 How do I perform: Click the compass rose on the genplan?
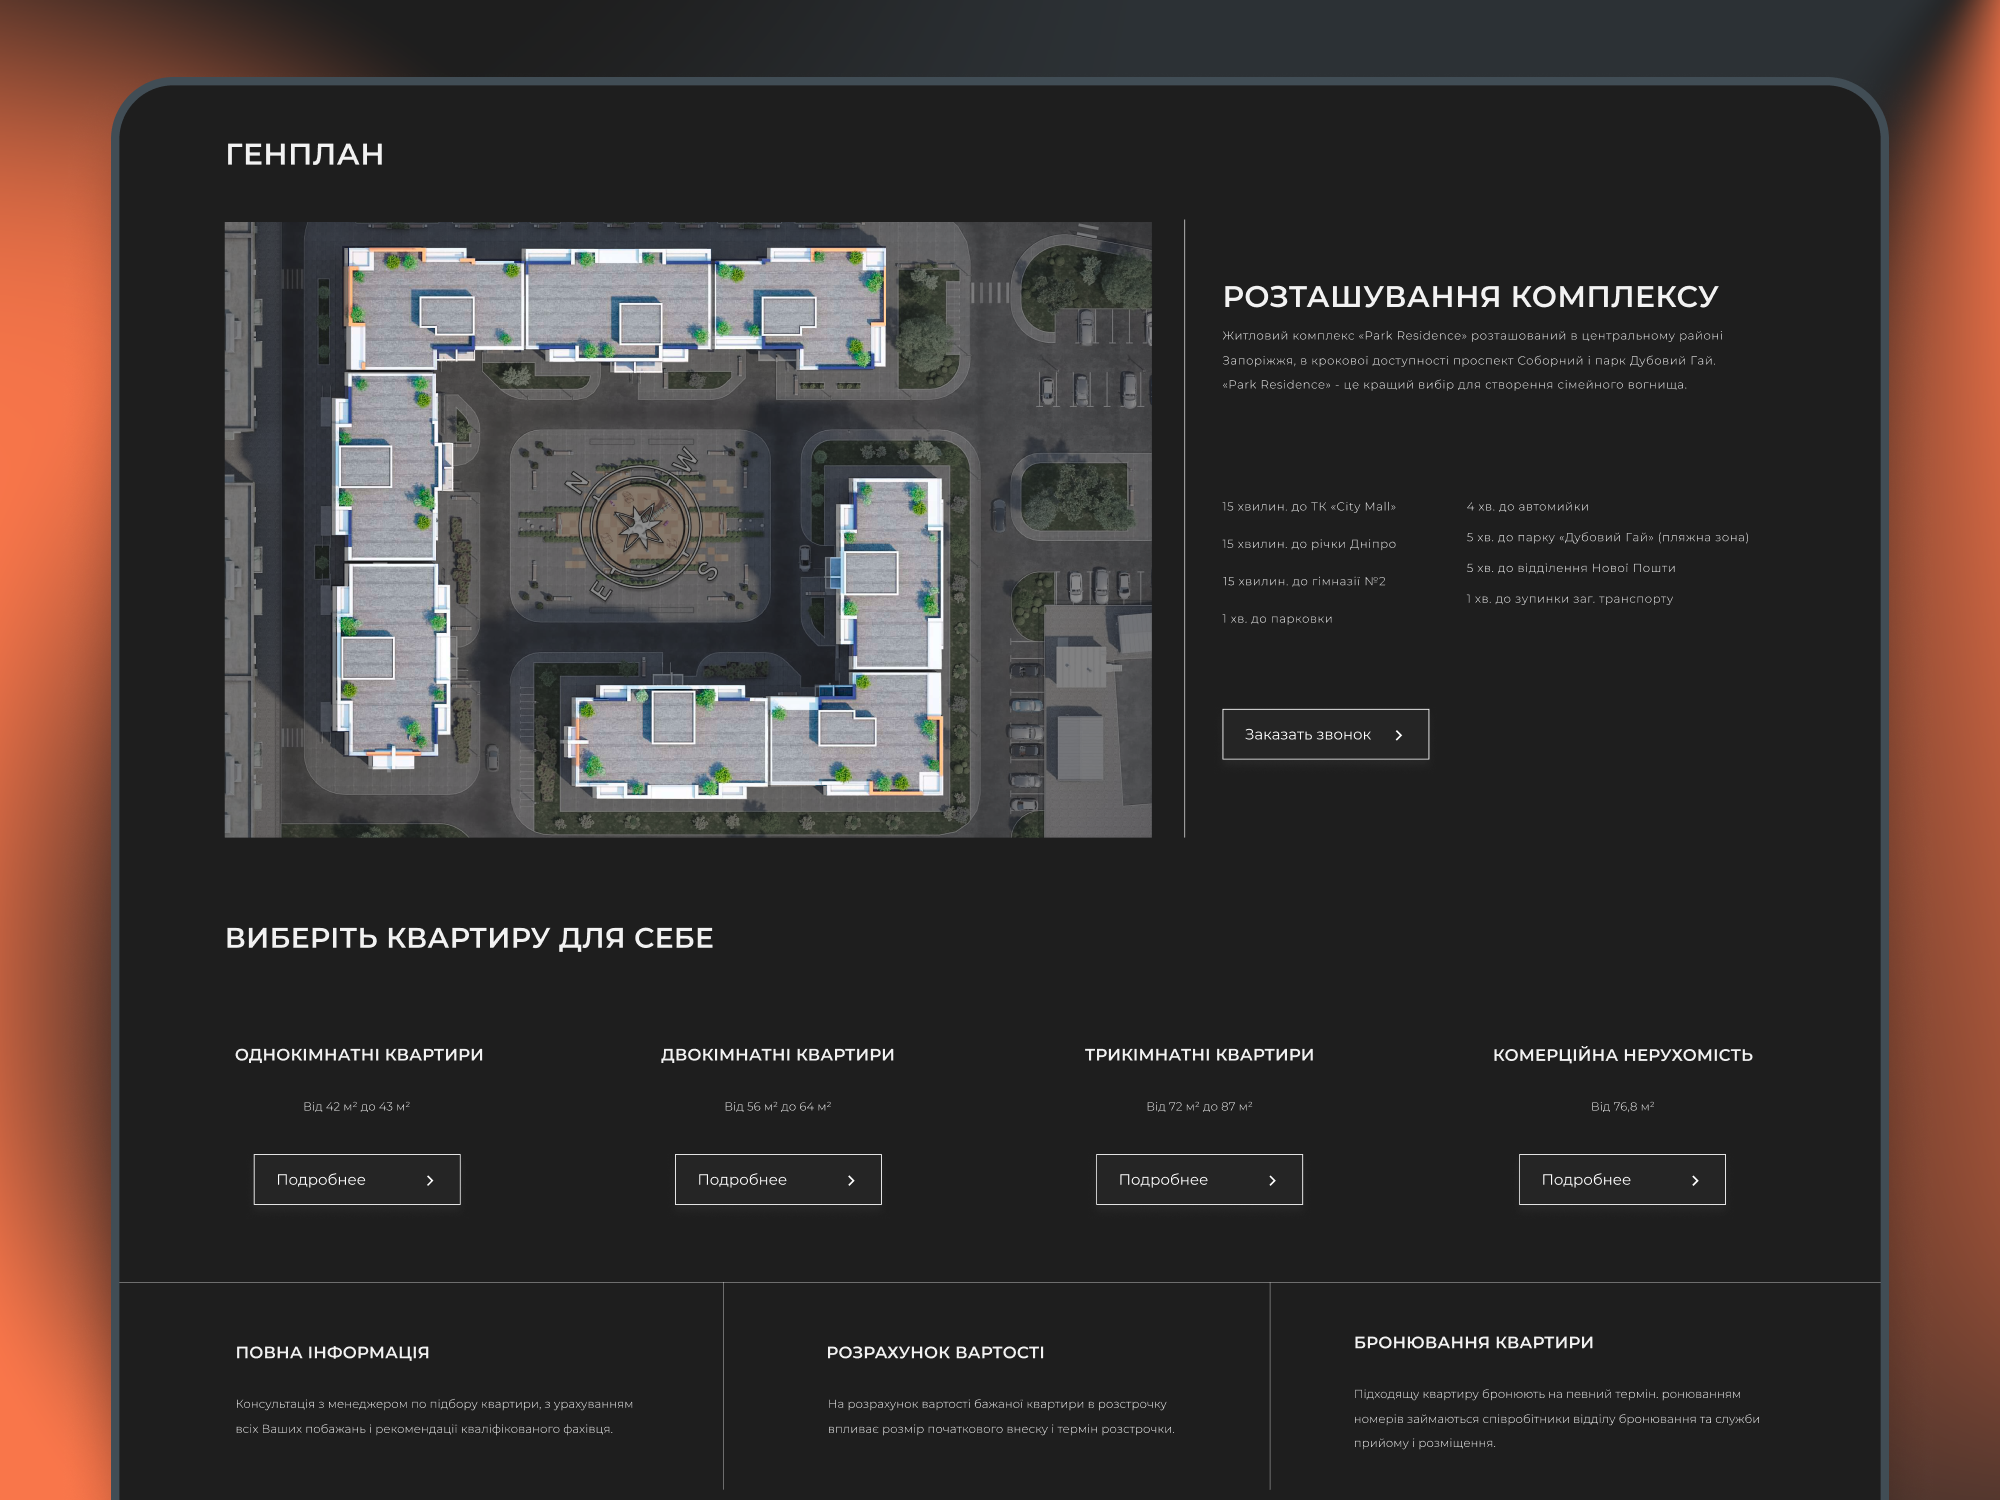640,524
